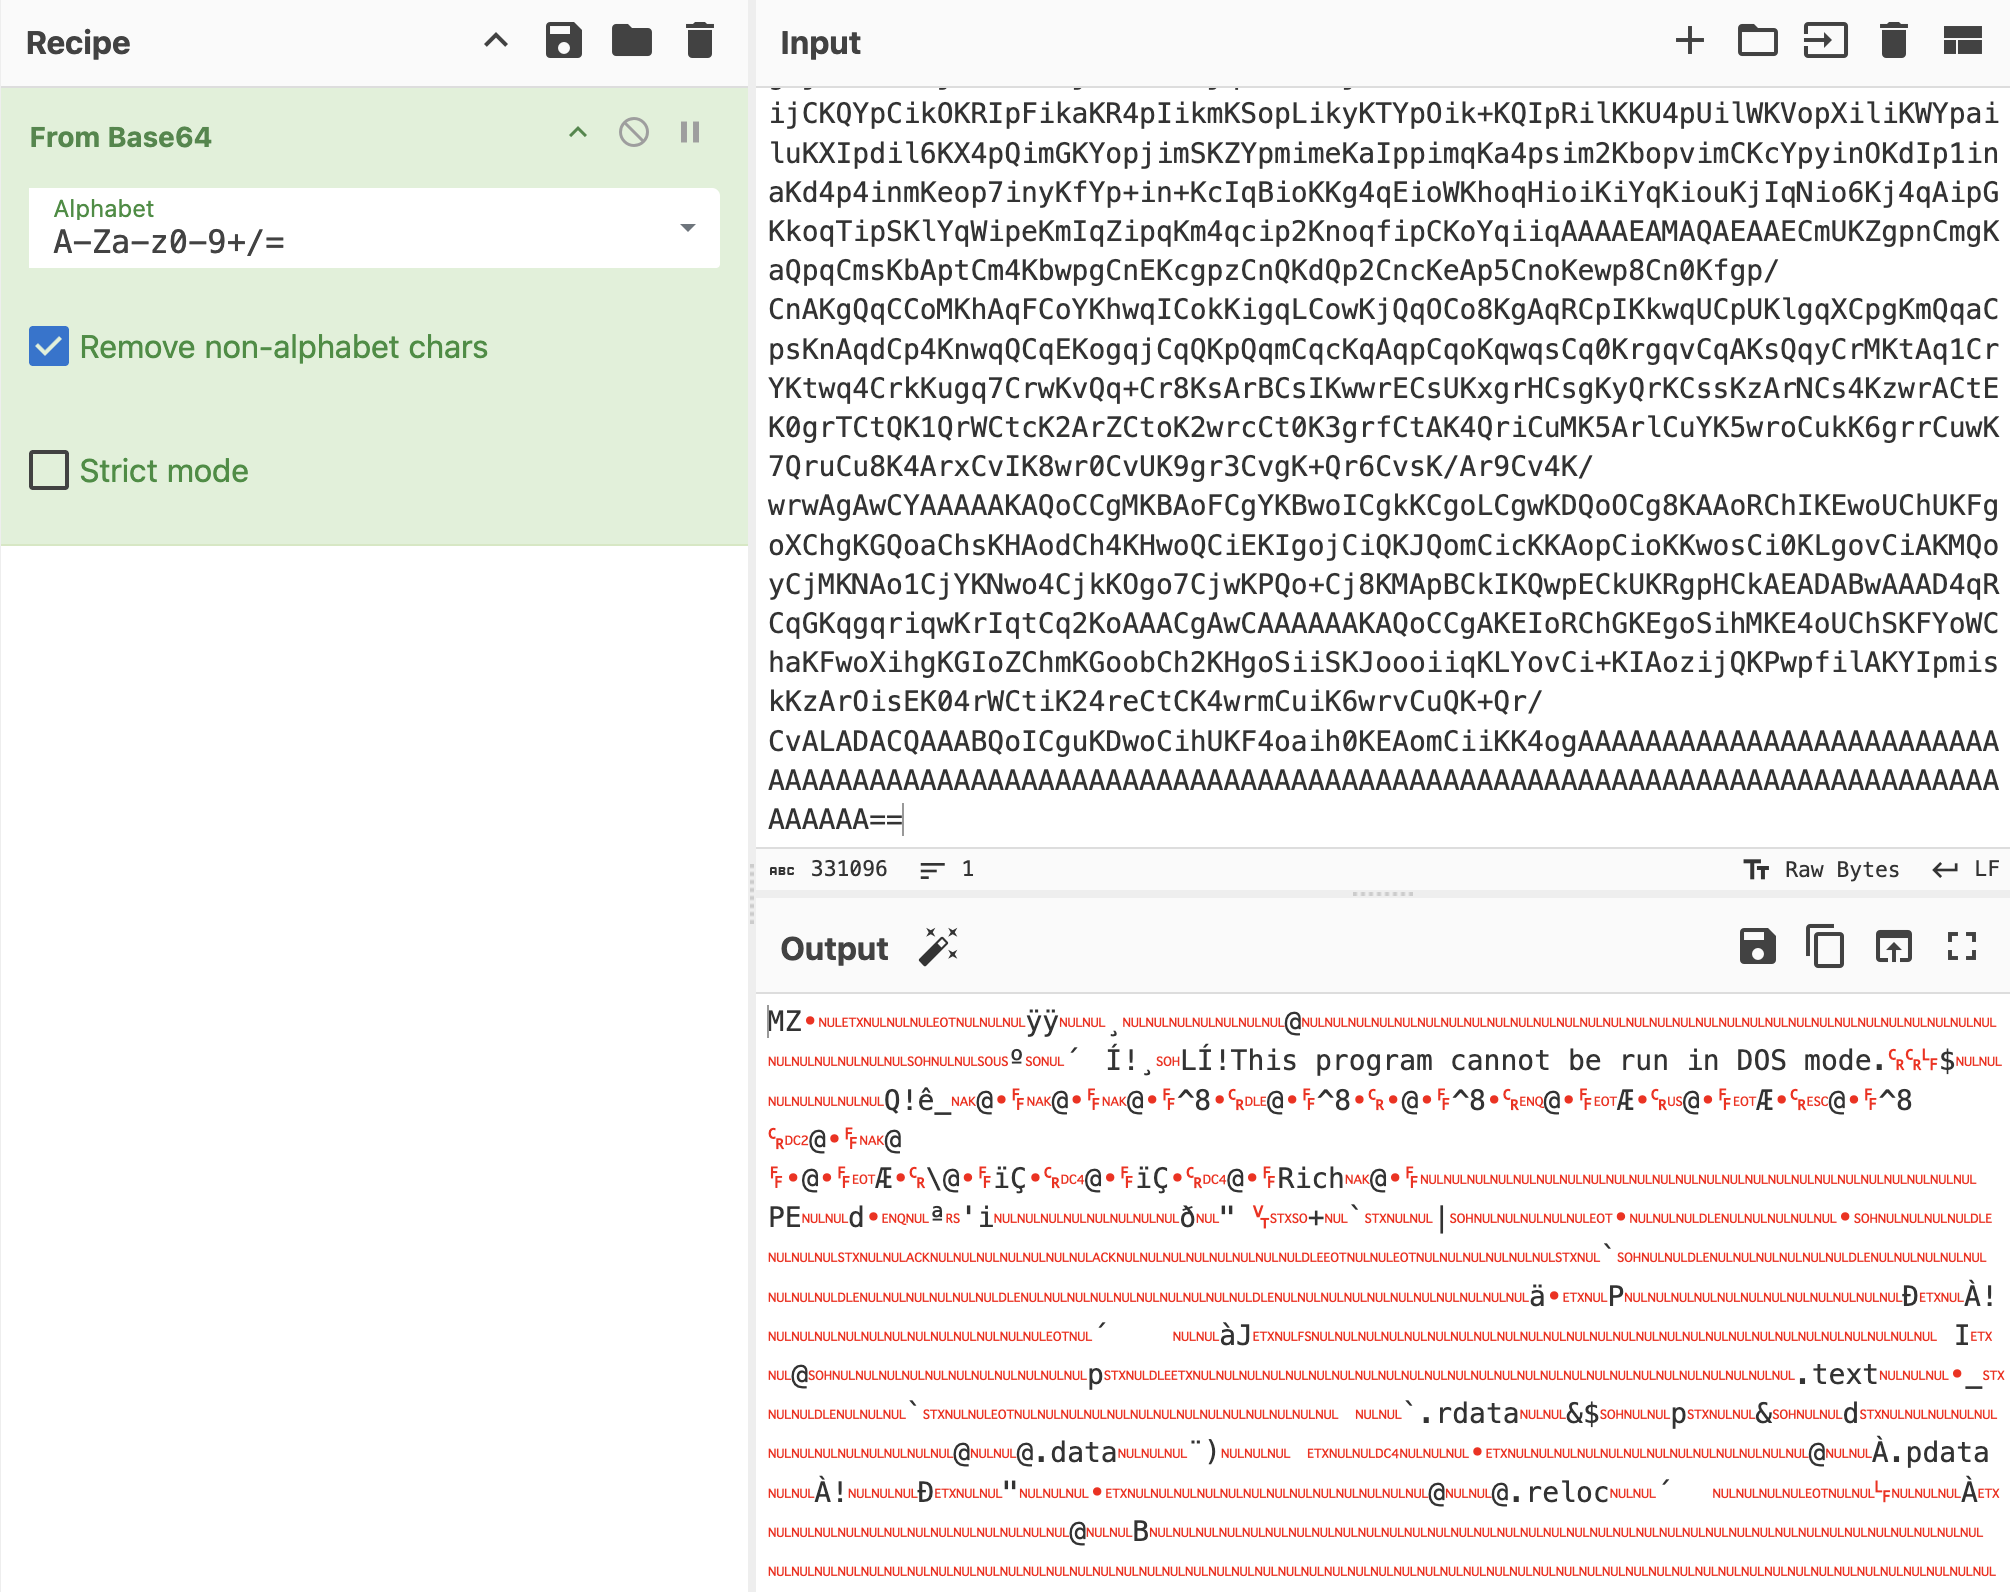Save the current recipe
Image resolution: width=2010 pixels, height=1592 pixels.
click(563, 41)
